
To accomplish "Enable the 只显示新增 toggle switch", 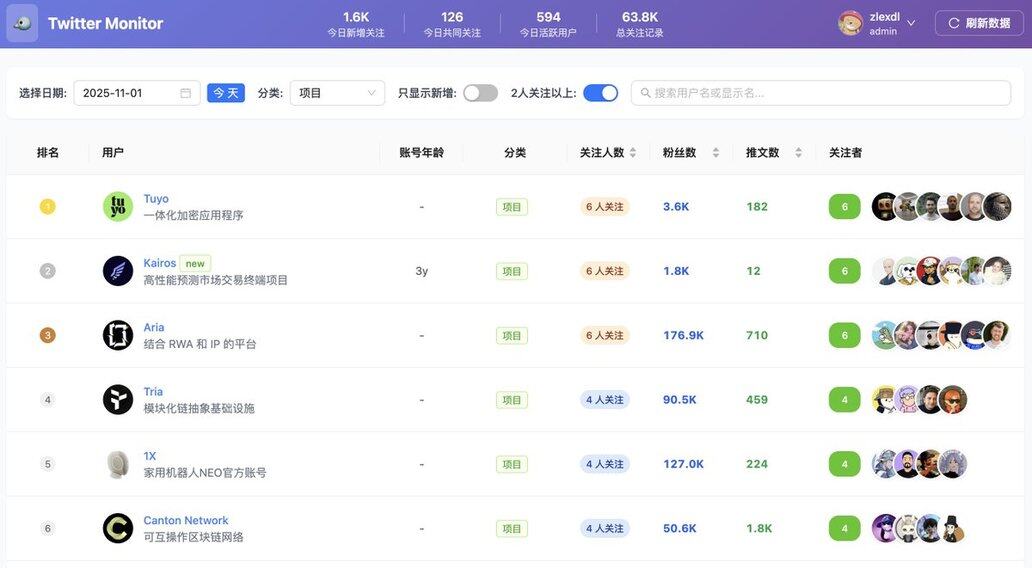I will pyautogui.click(x=480, y=93).
